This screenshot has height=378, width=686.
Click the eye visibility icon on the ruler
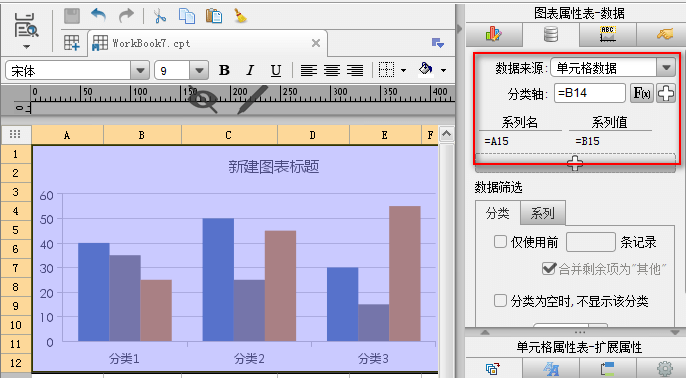[x=203, y=99]
